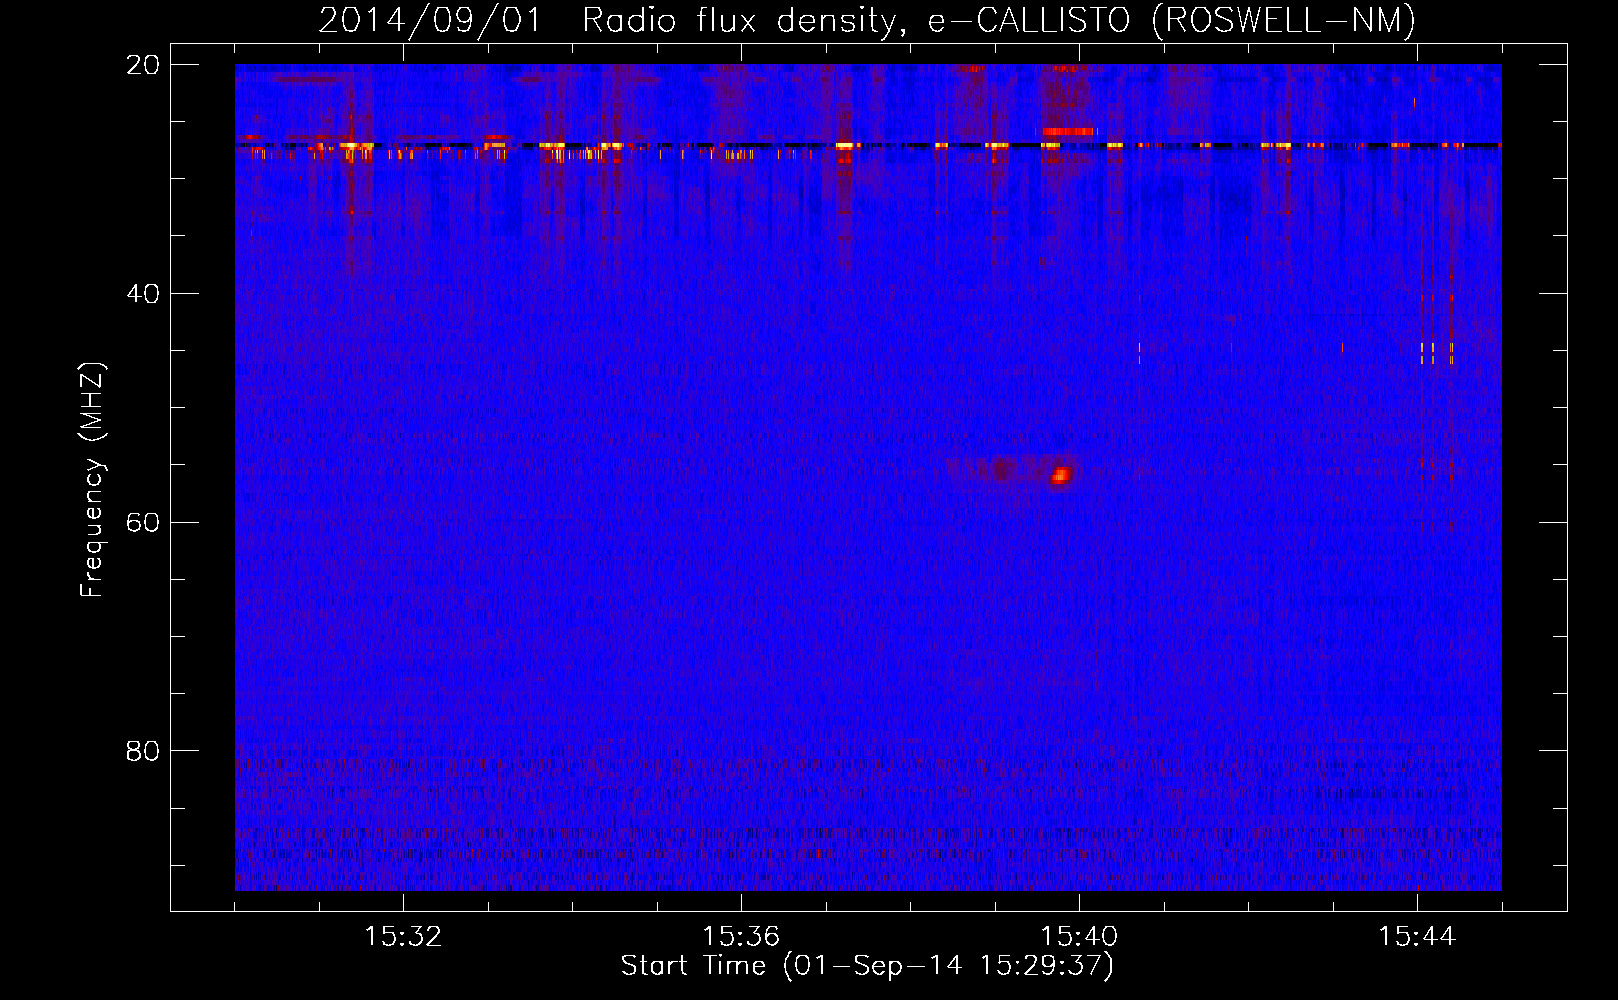Click the time axis label '15:40'

click(1079, 936)
